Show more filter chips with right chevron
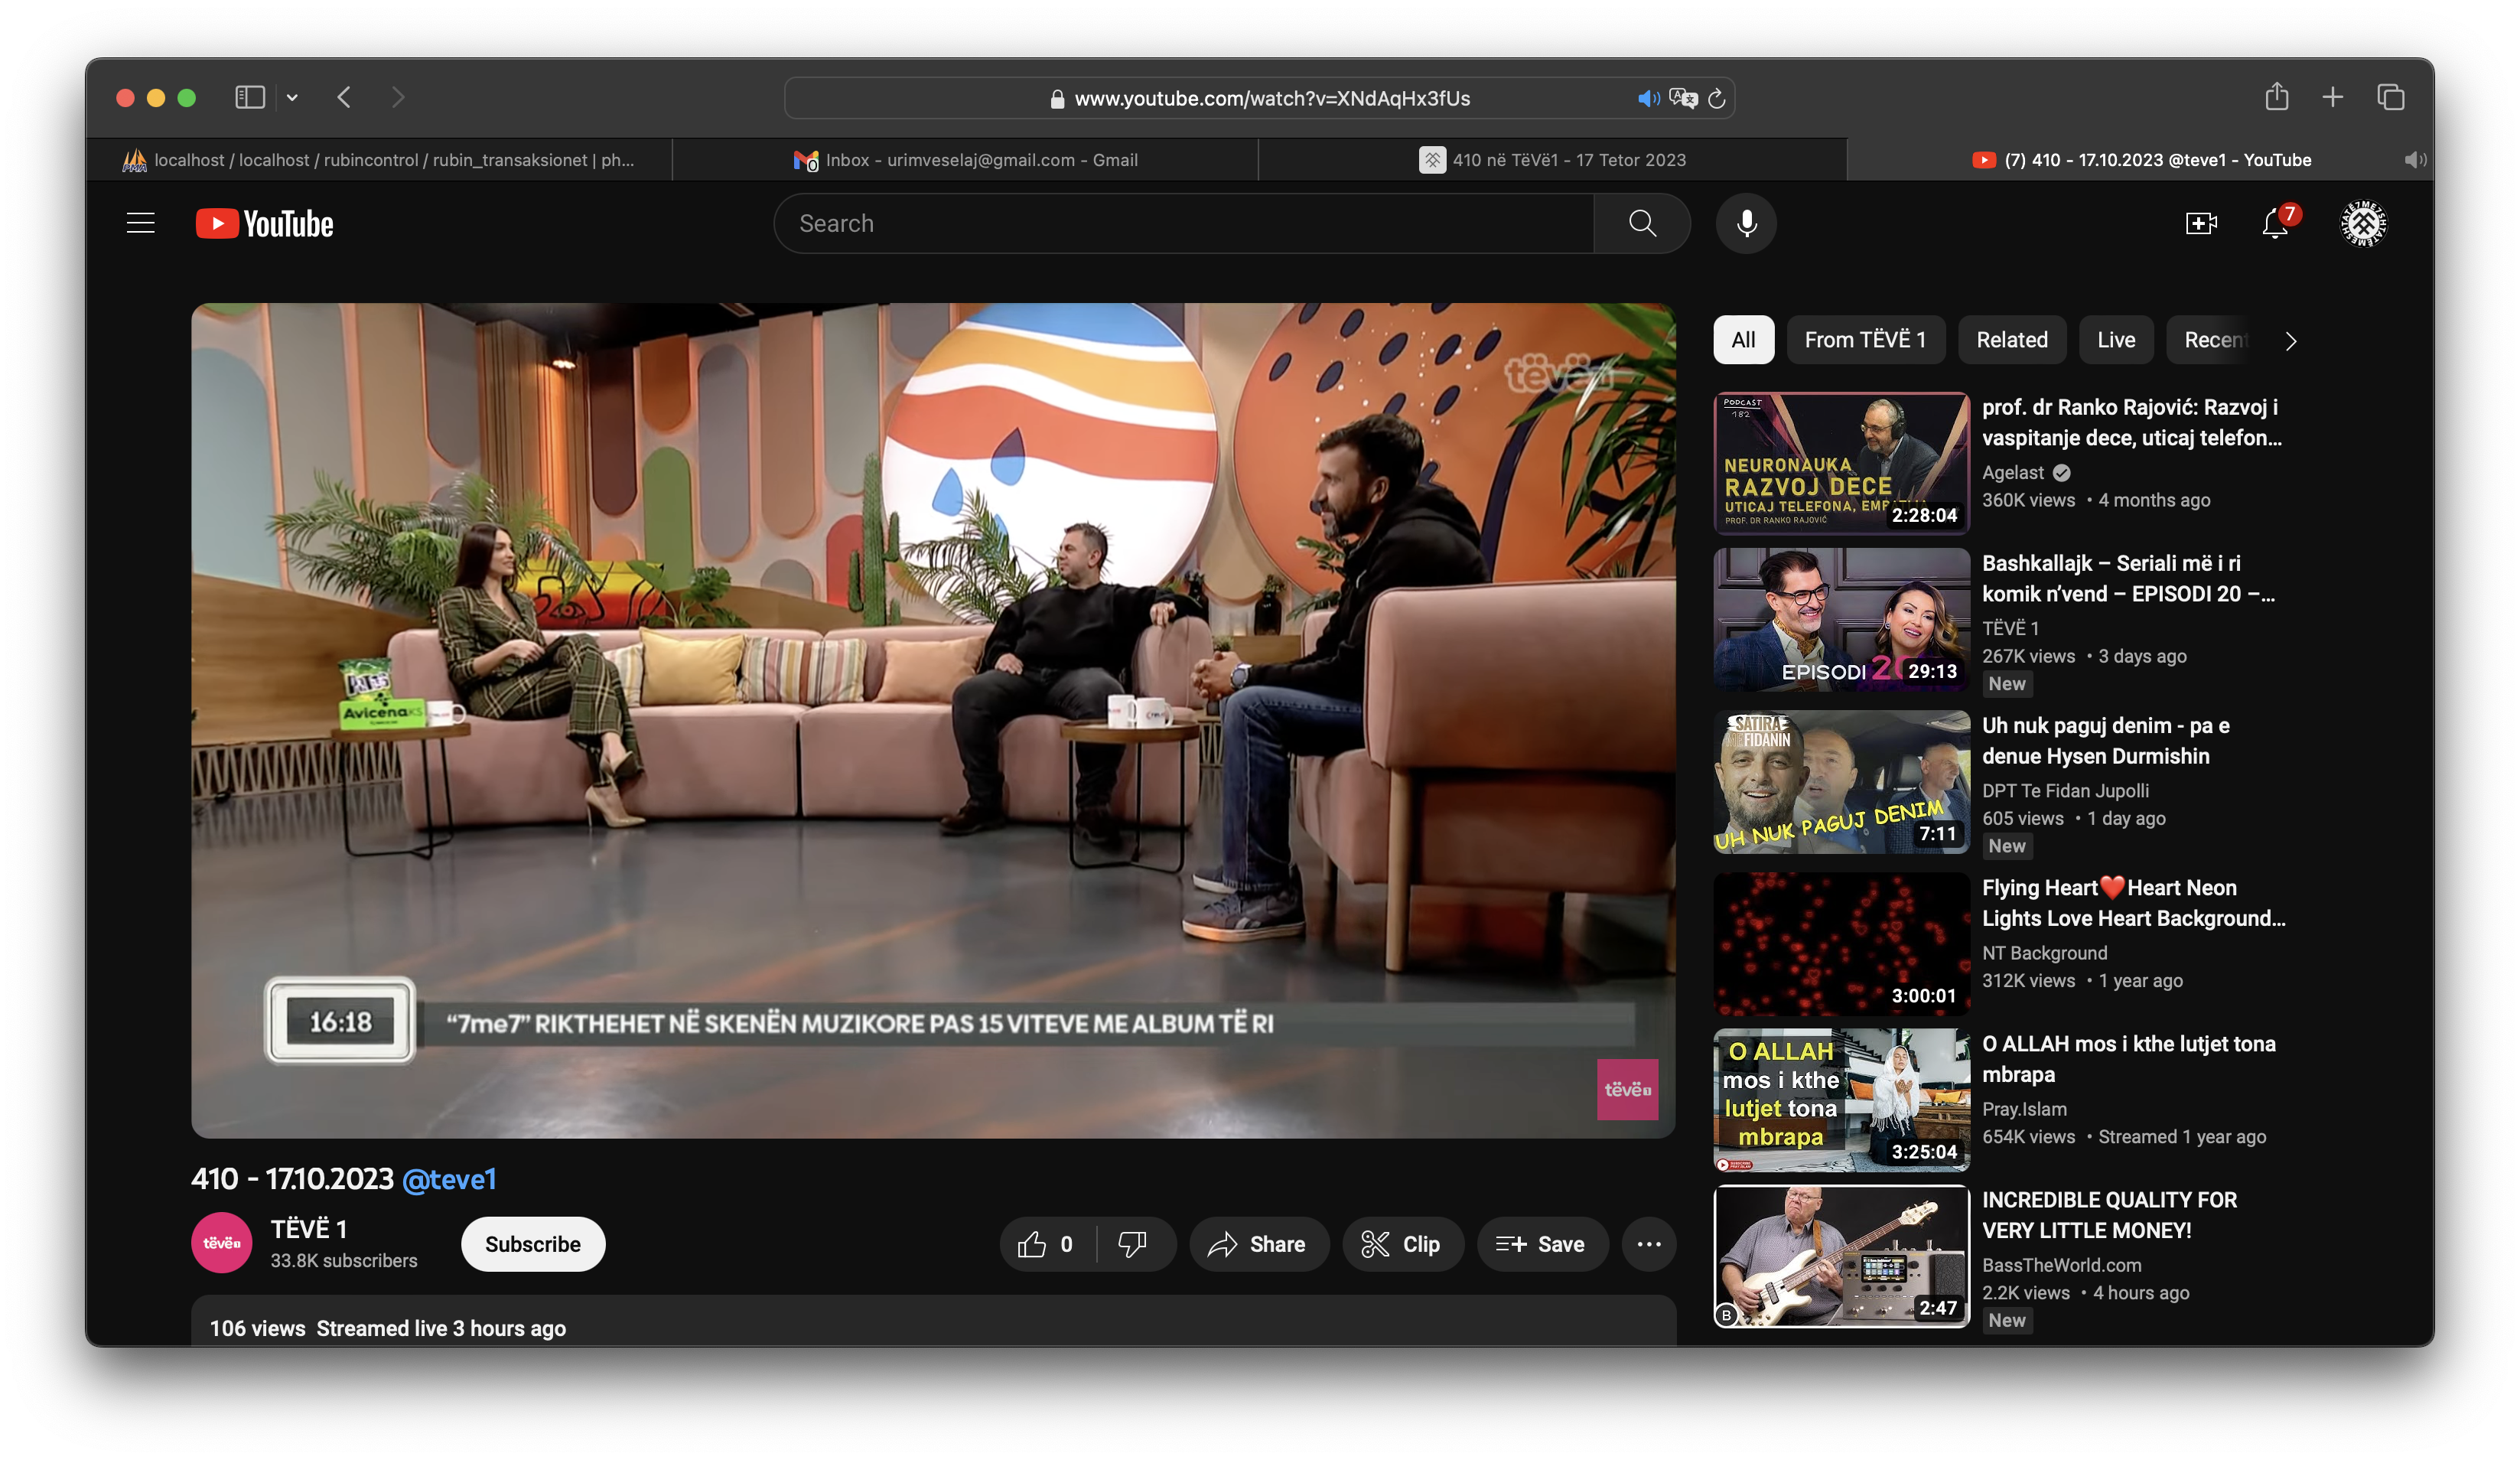 coord(2290,341)
